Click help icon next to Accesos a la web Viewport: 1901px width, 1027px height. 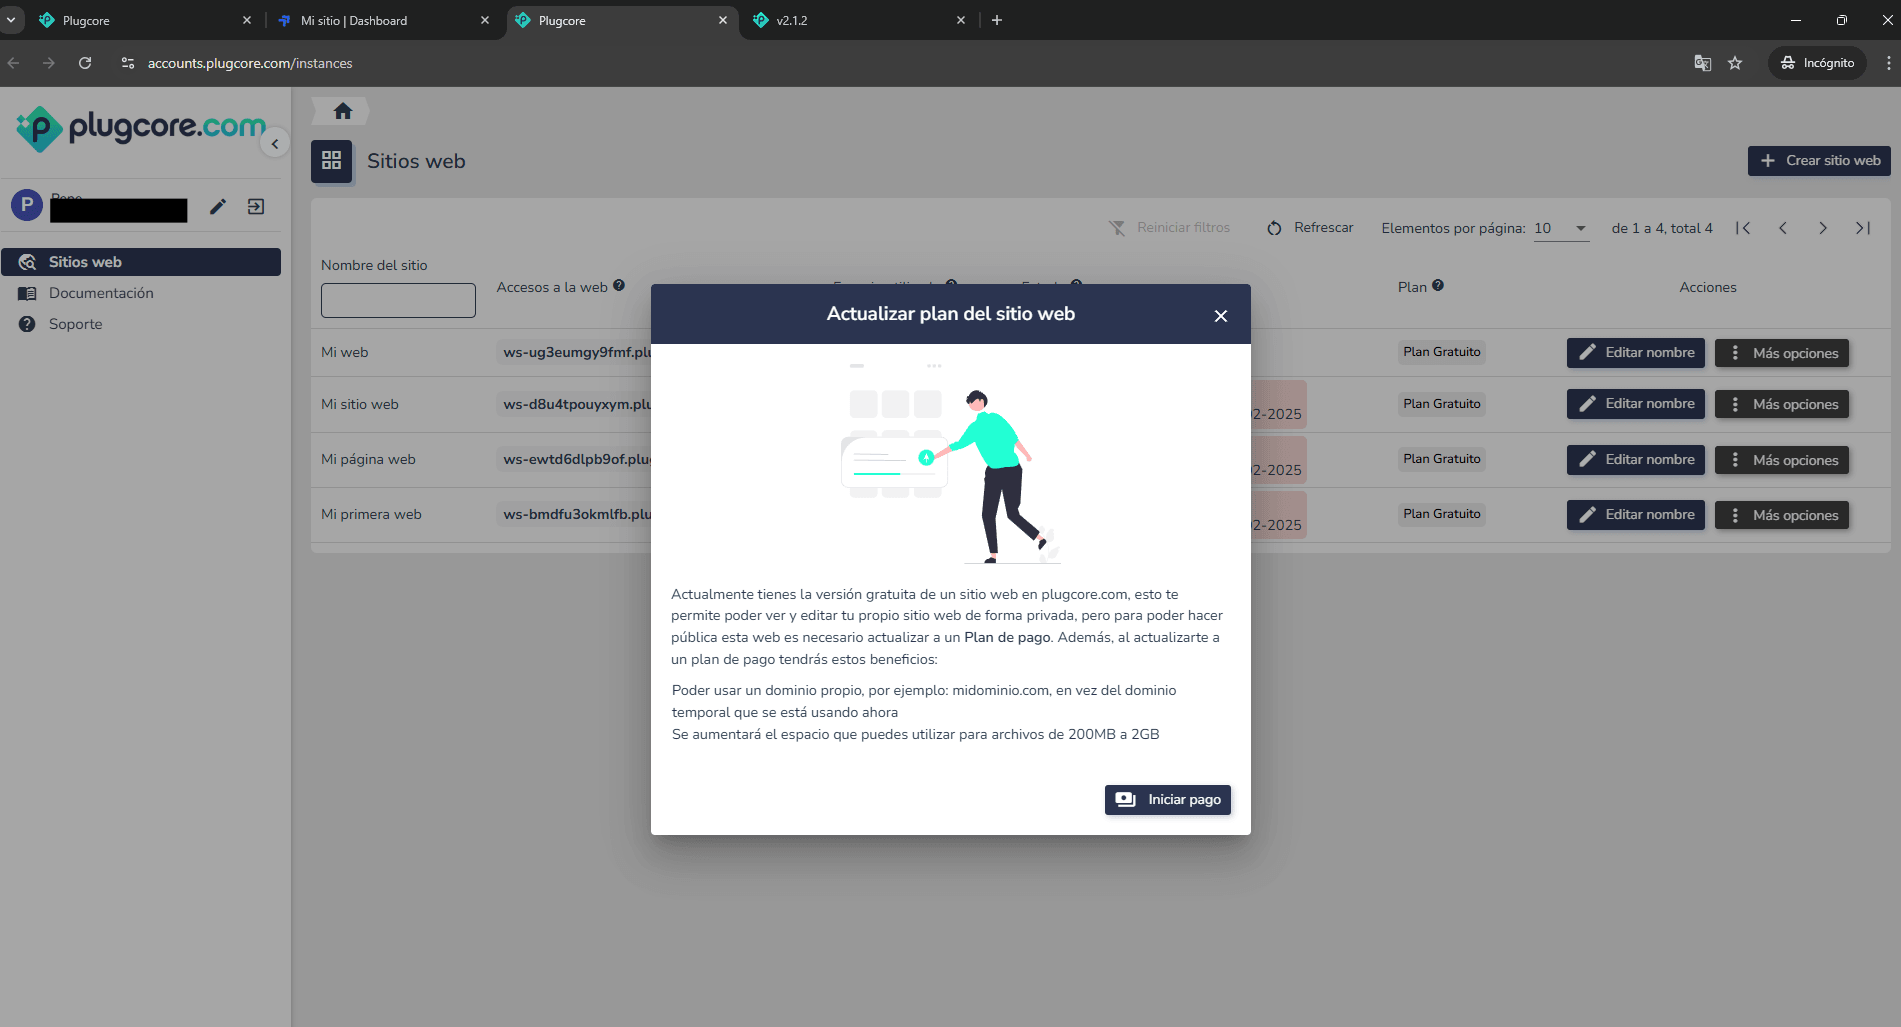[619, 286]
